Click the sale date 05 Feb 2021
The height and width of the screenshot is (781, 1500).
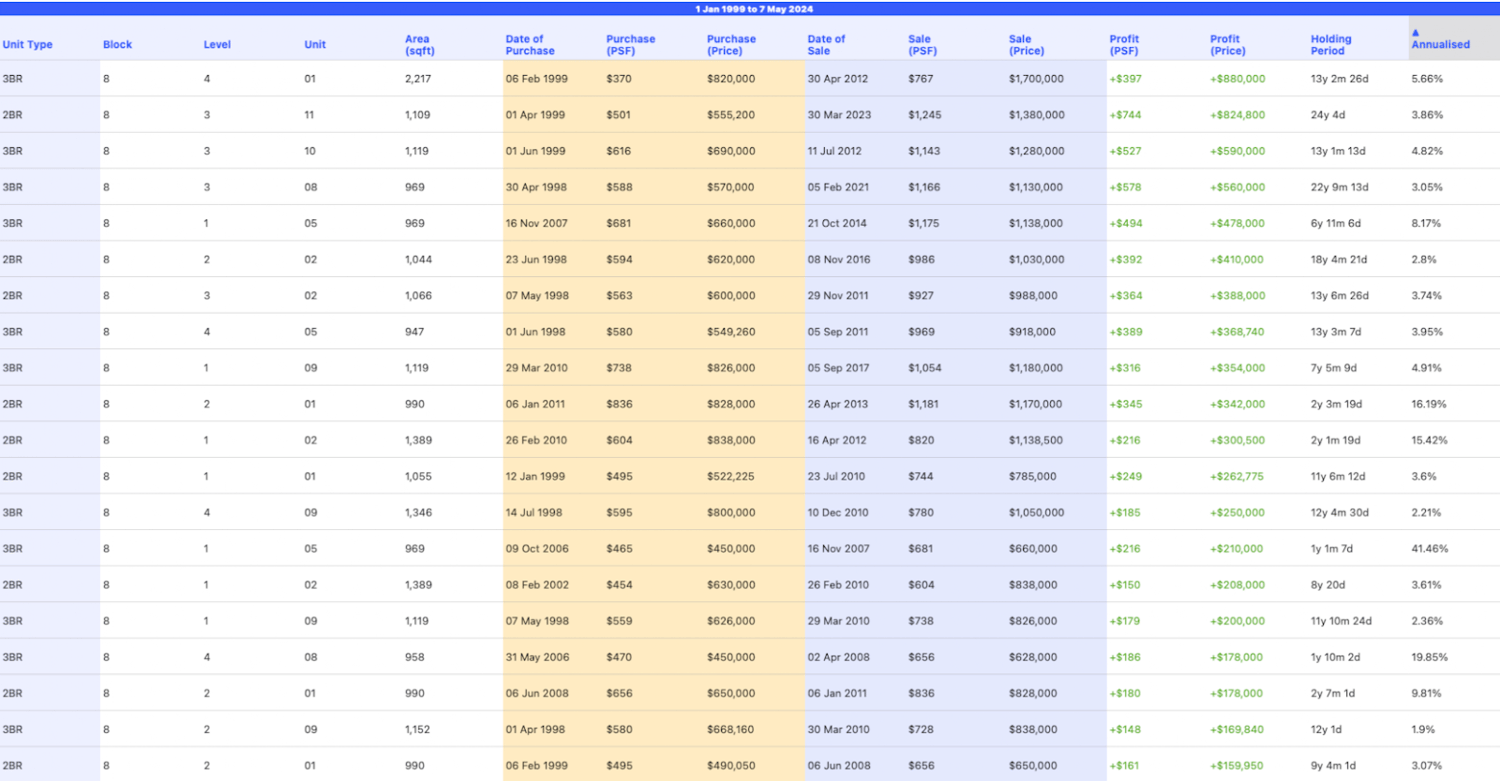pos(839,187)
